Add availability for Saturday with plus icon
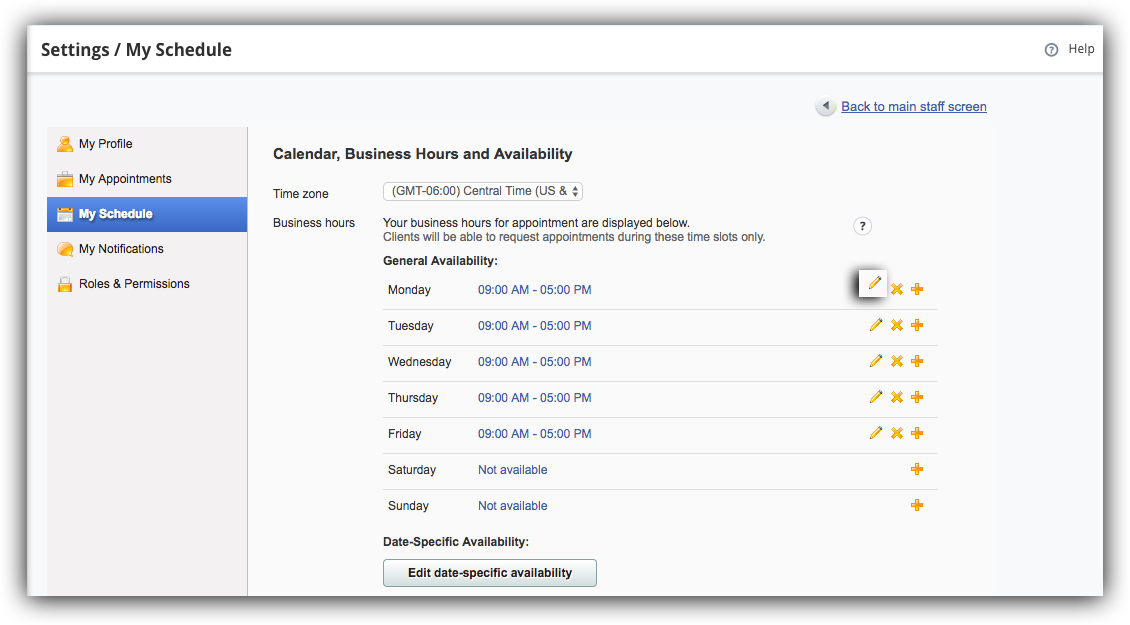Screen dimensions: 1130x625 point(917,469)
